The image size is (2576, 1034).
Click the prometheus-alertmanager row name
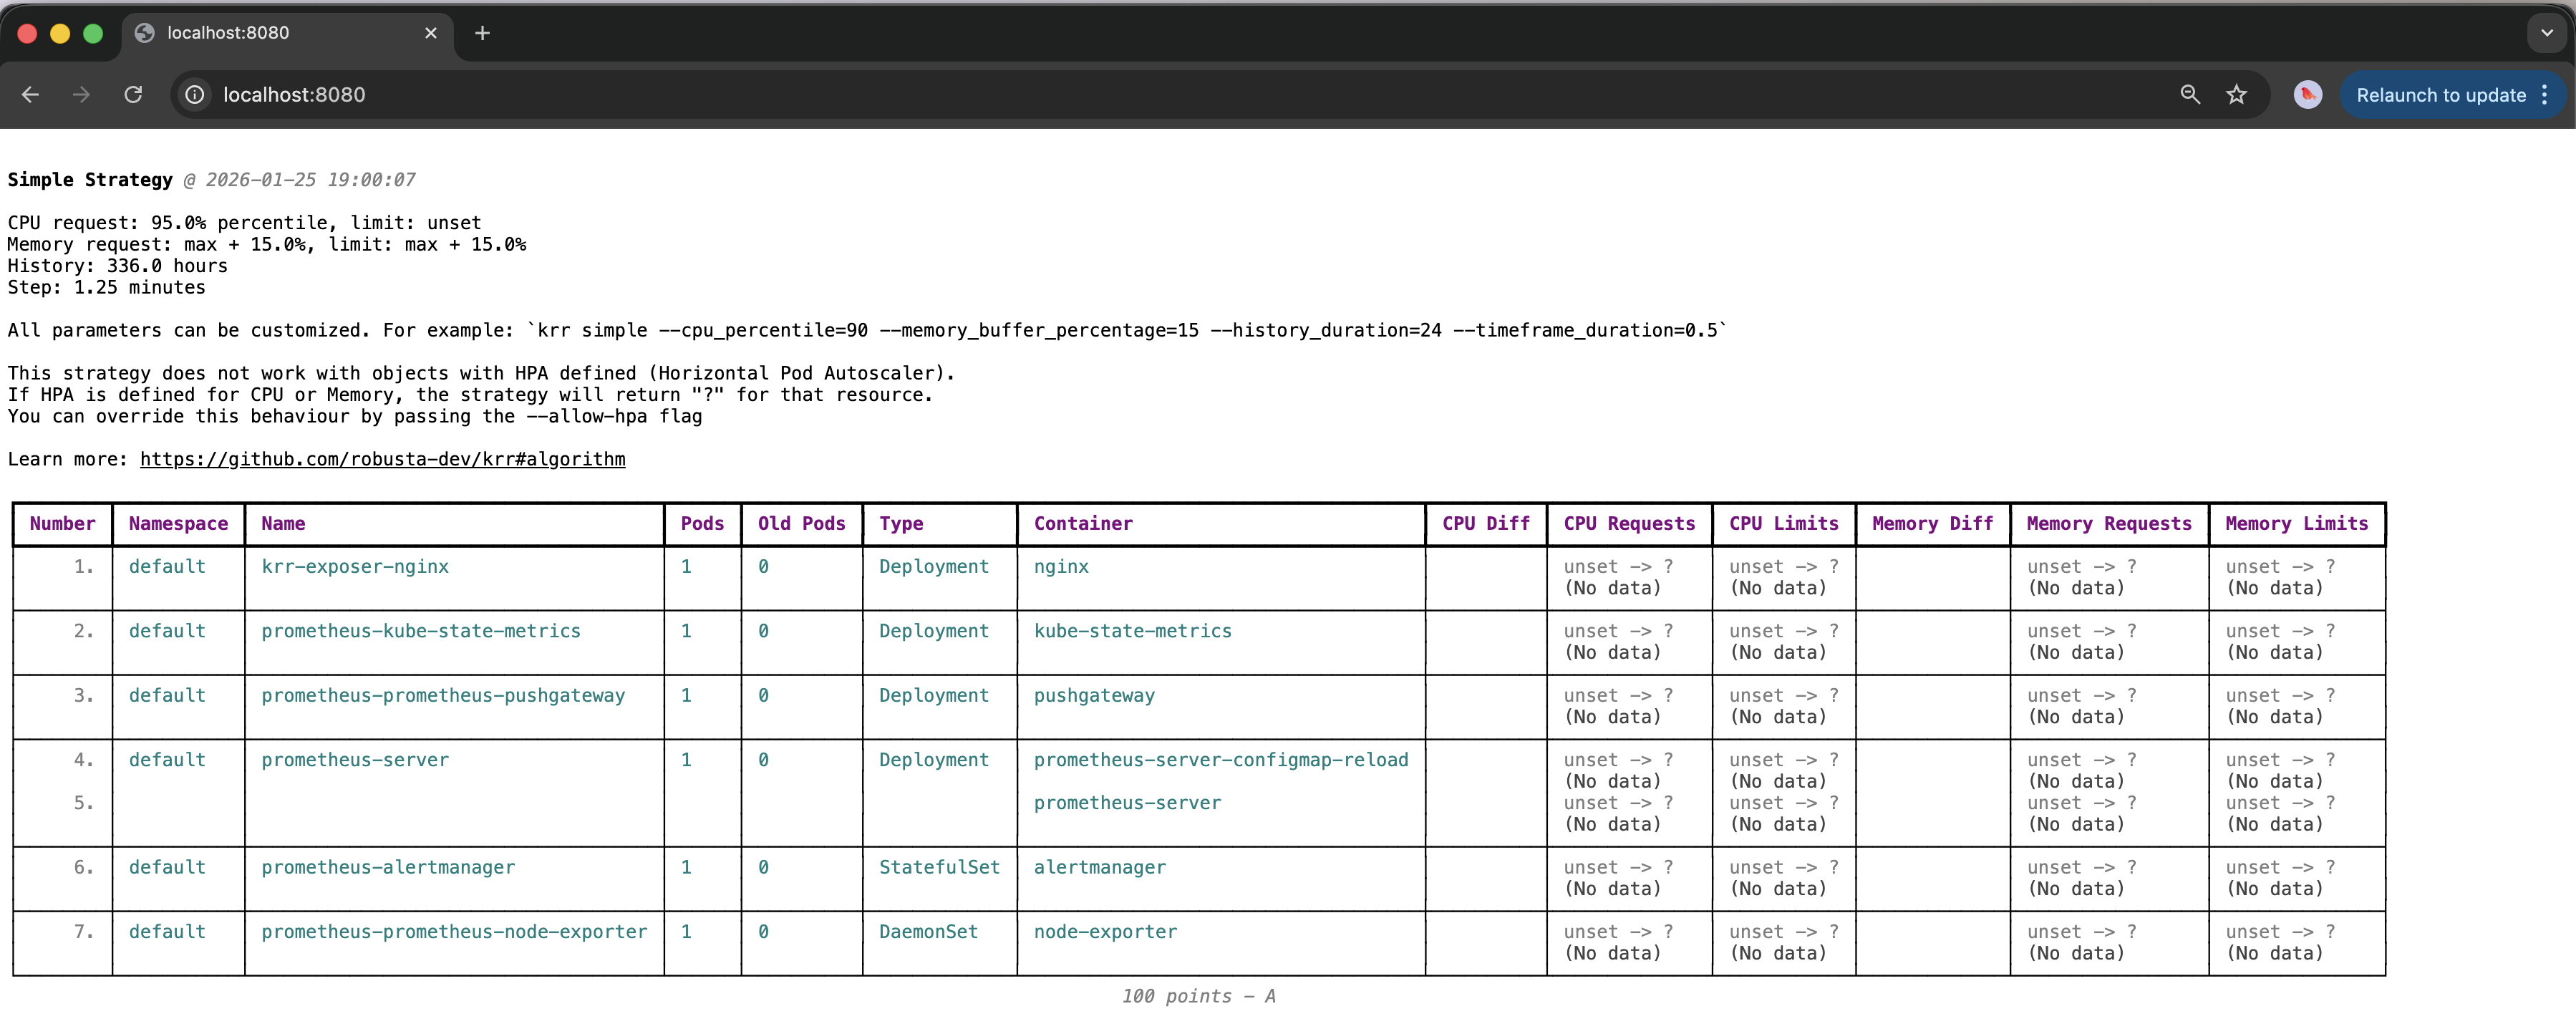[388, 867]
